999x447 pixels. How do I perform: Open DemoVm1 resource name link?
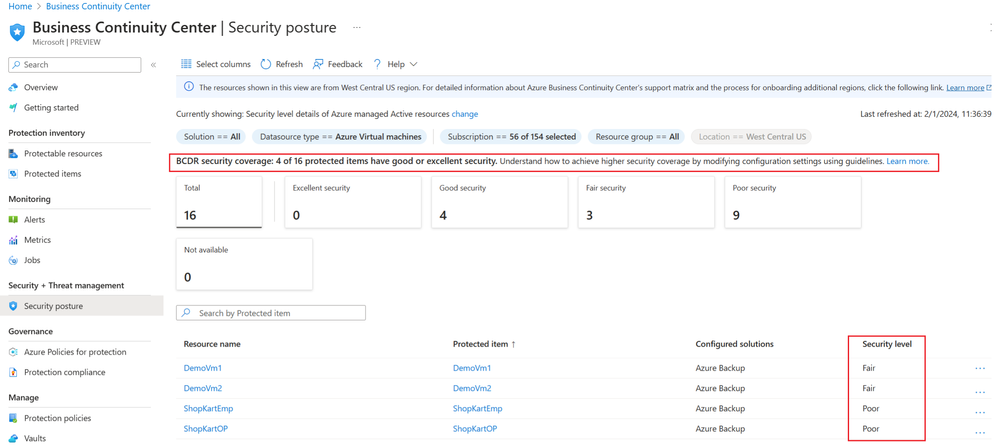tap(203, 368)
